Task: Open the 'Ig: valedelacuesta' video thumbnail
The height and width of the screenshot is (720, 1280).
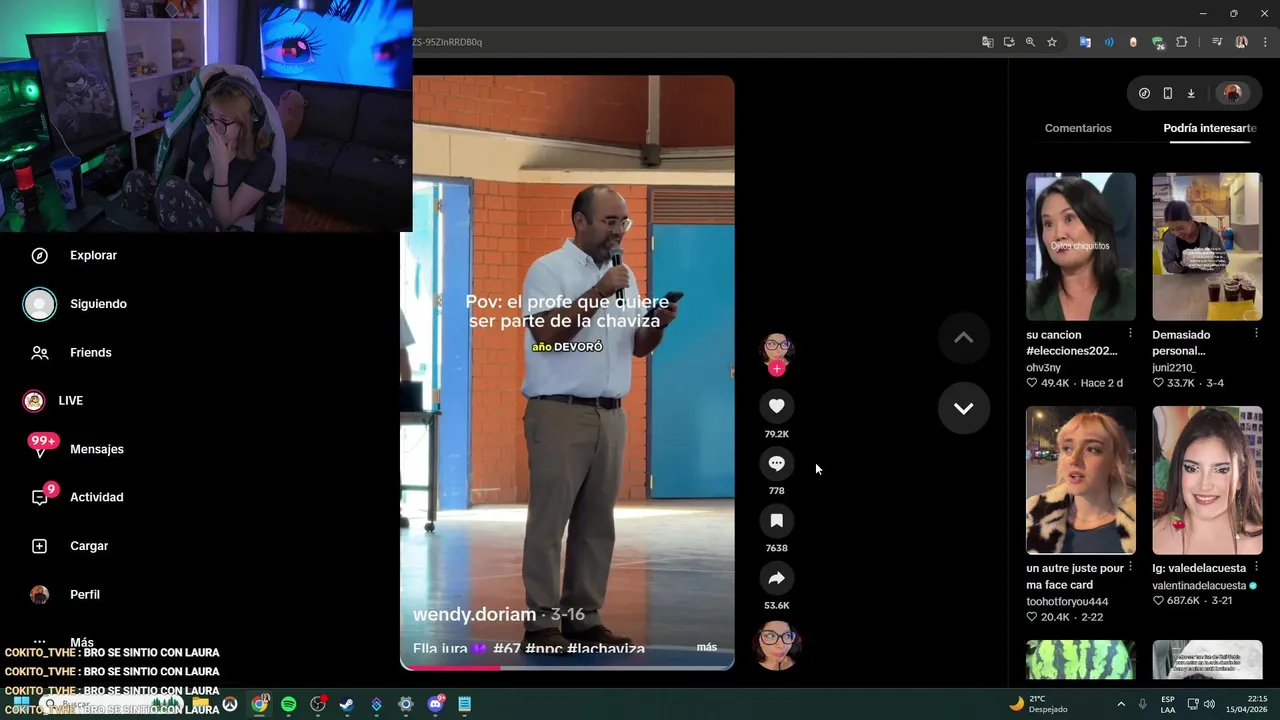Action: [x=1207, y=480]
